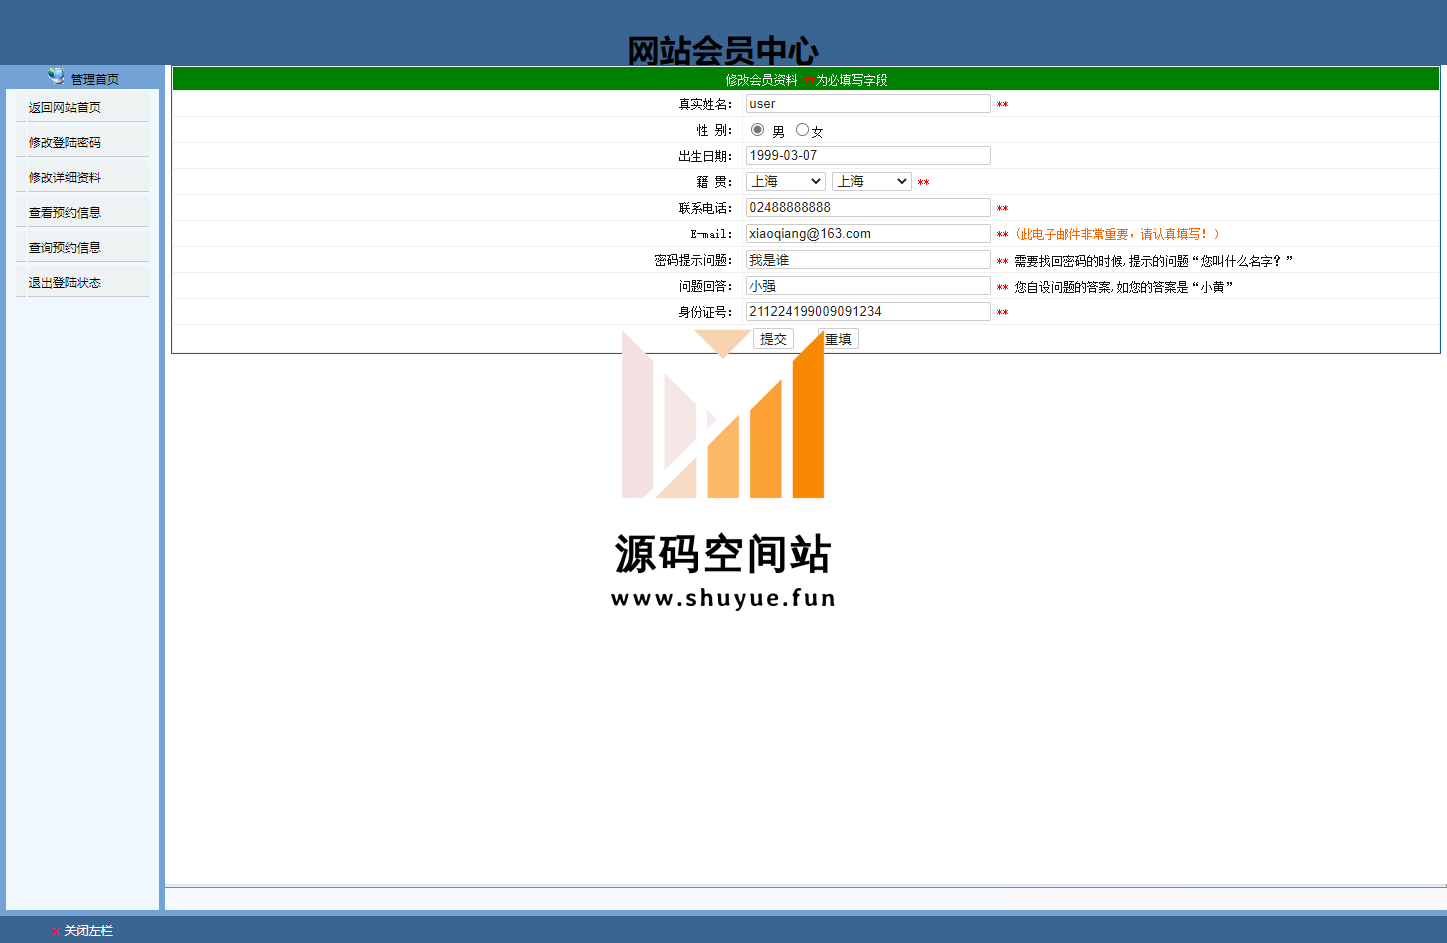1447x943 pixels.
Task: Open 返回网站首页 in sidebar
Action: click(65, 108)
